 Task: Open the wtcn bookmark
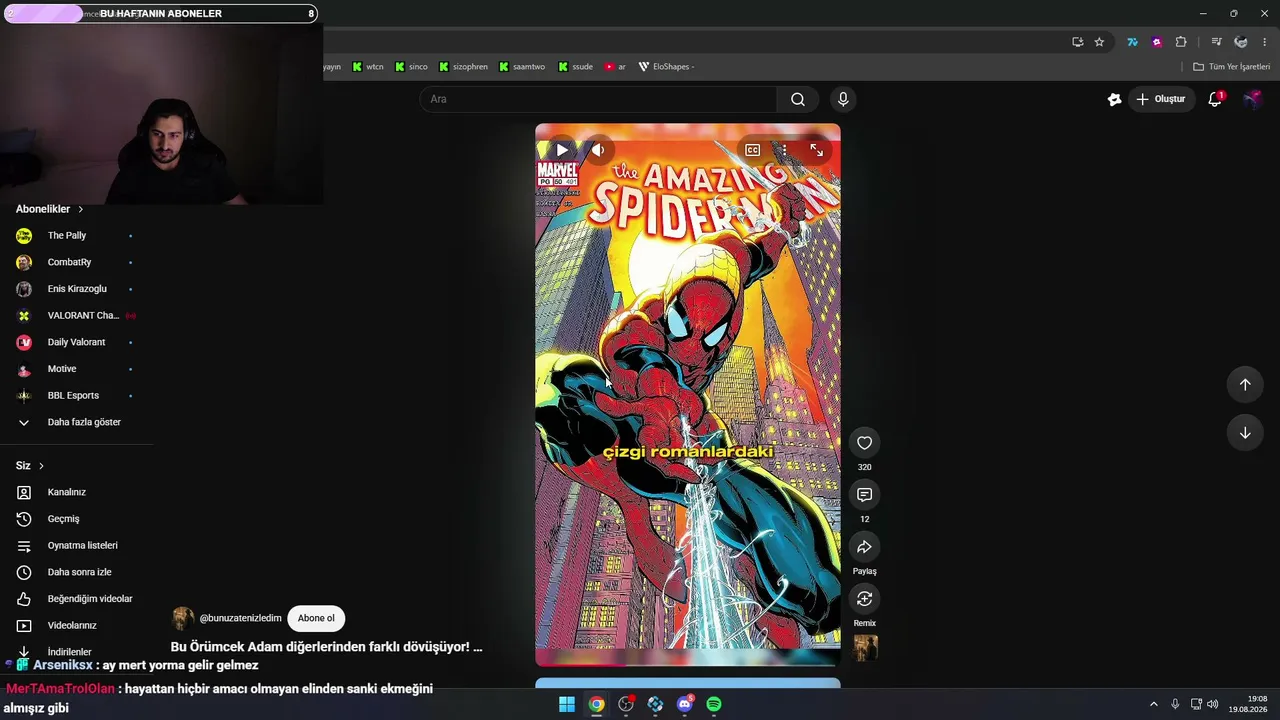(368, 67)
